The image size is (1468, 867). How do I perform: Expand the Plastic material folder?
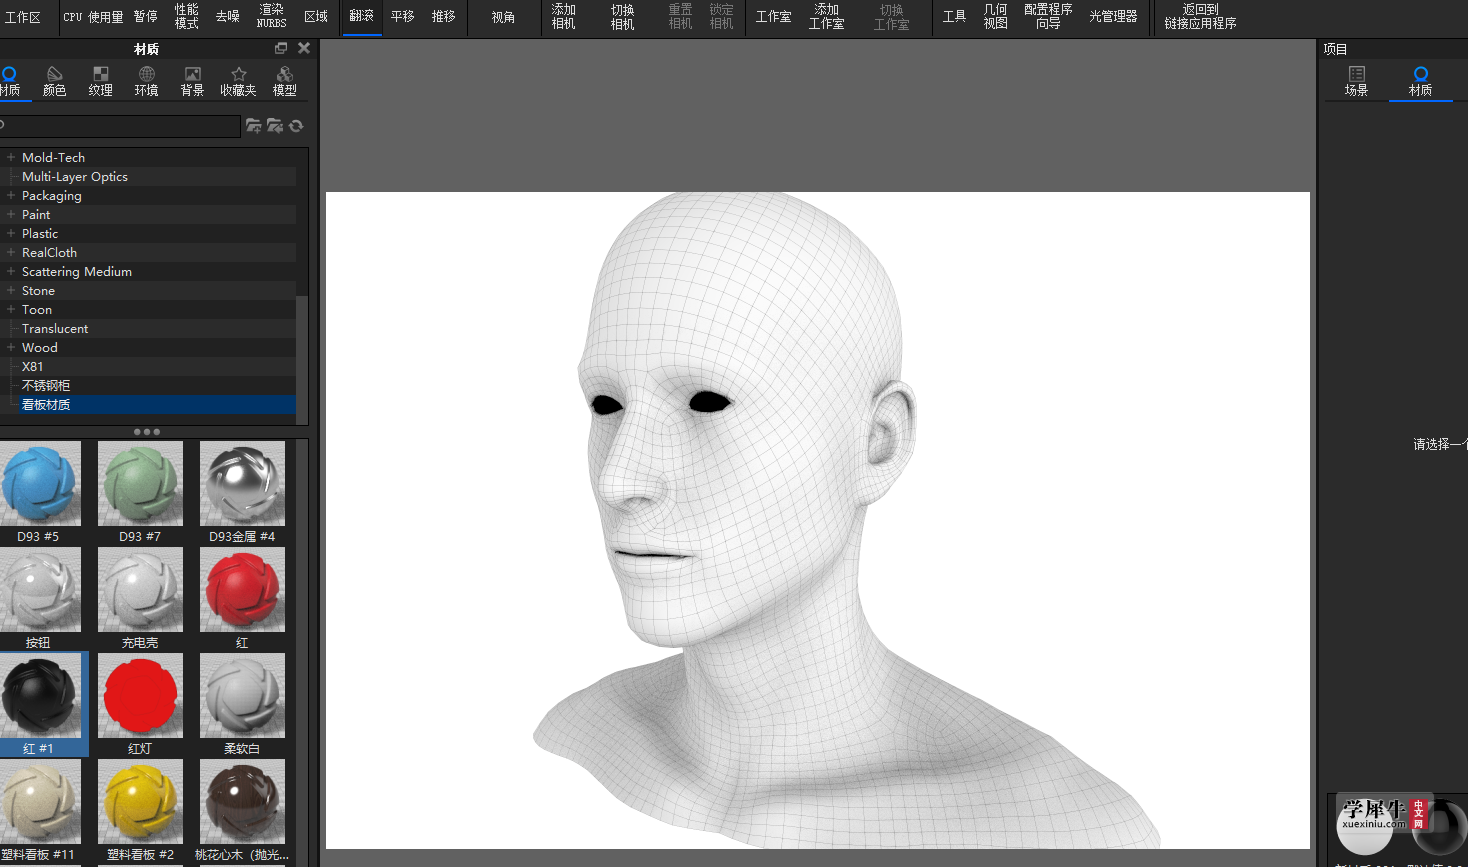coord(11,233)
